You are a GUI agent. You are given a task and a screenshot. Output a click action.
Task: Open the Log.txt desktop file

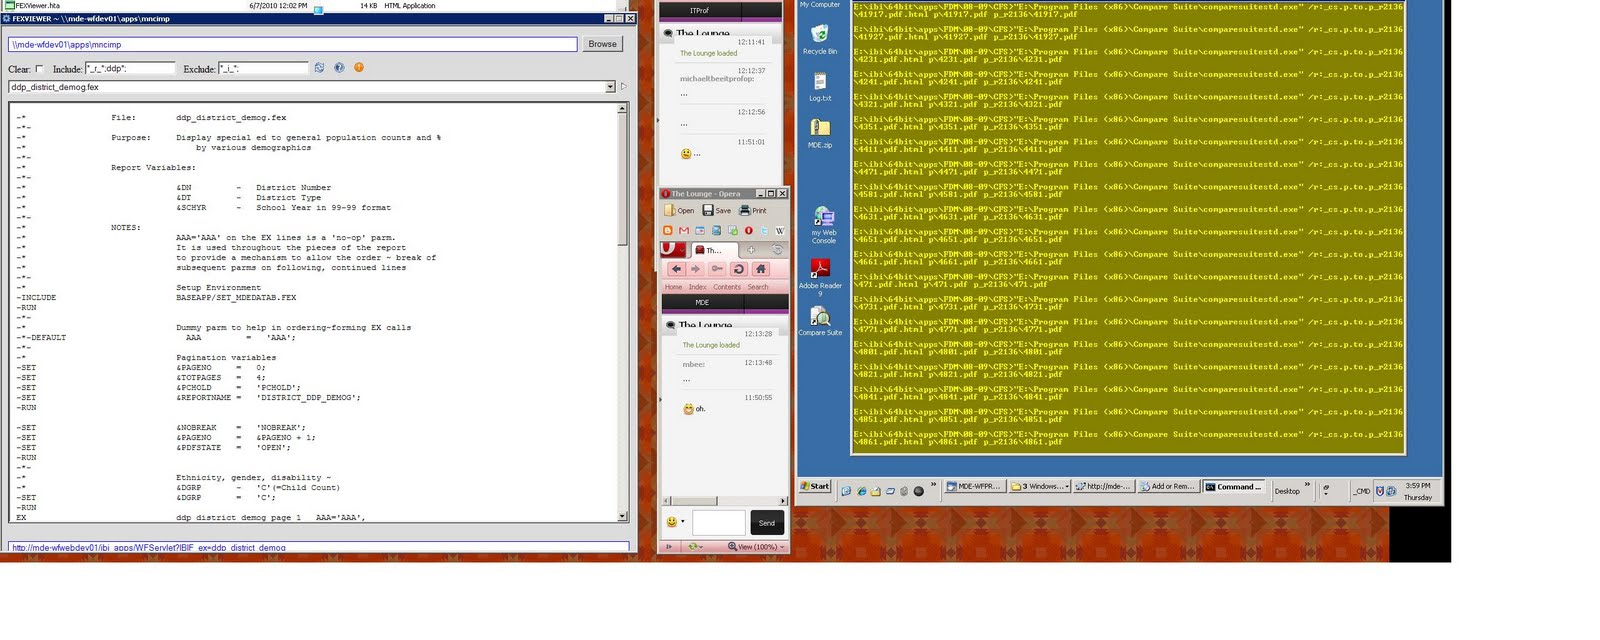pyautogui.click(x=820, y=86)
